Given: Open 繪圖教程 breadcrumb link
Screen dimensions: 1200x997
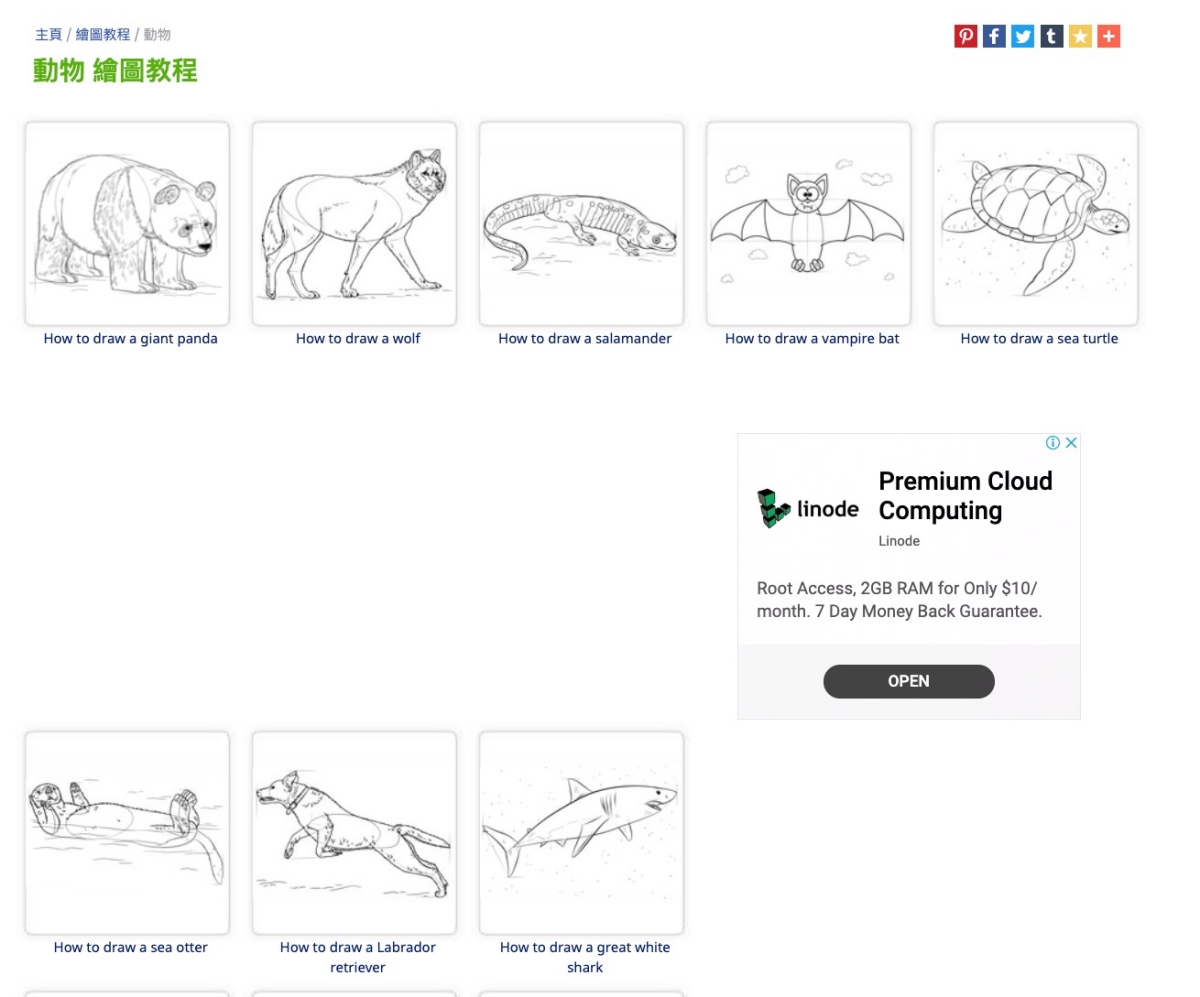Looking at the screenshot, I should point(103,35).
